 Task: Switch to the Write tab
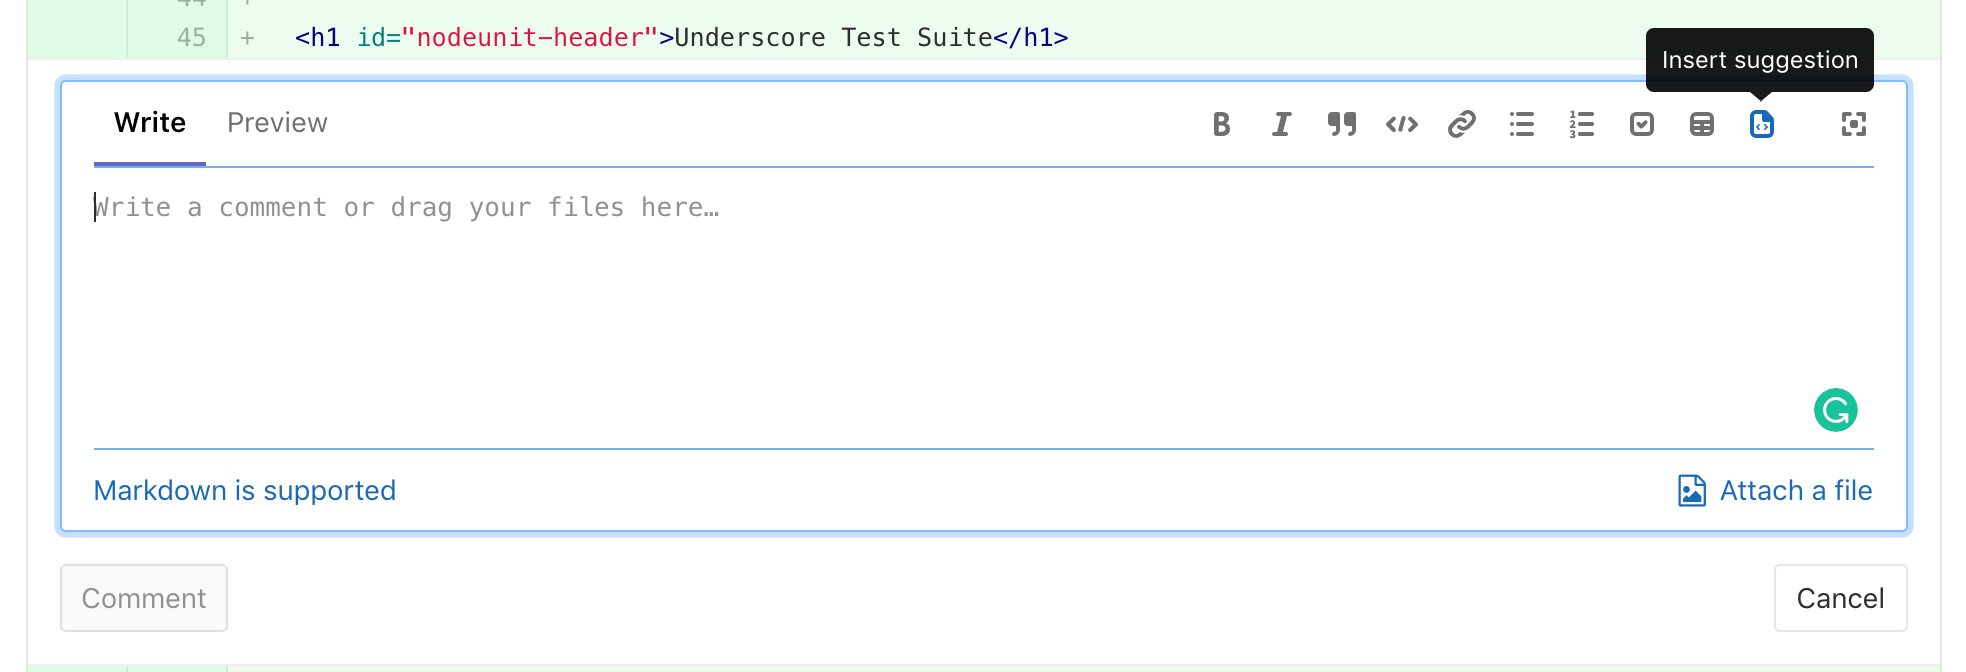coord(150,123)
